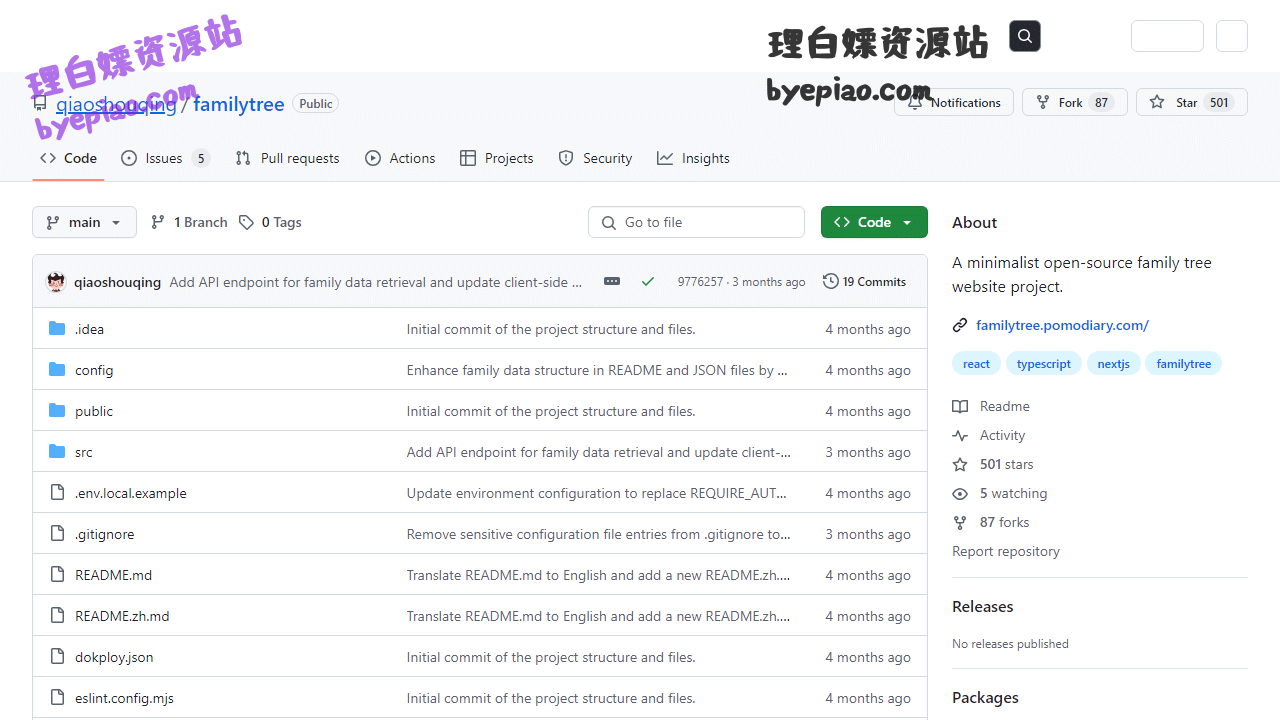The height and width of the screenshot is (720, 1280).
Task: Open dokploy.json file
Action: (x=114, y=657)
